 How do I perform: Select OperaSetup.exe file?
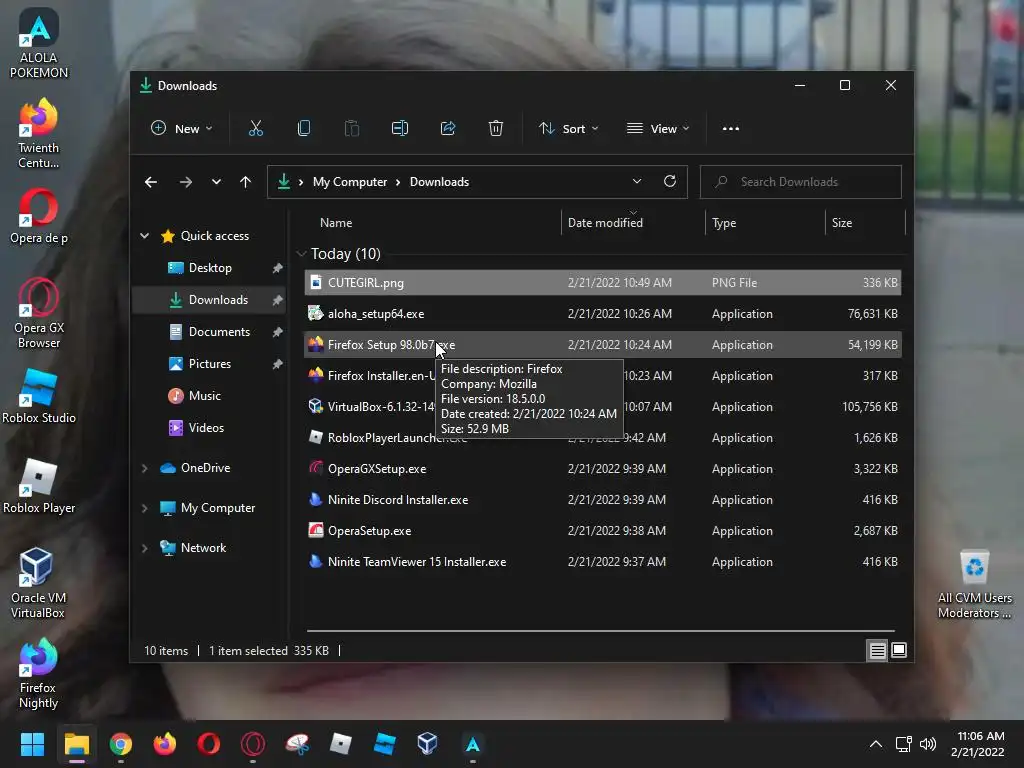(x=602, y=531)
